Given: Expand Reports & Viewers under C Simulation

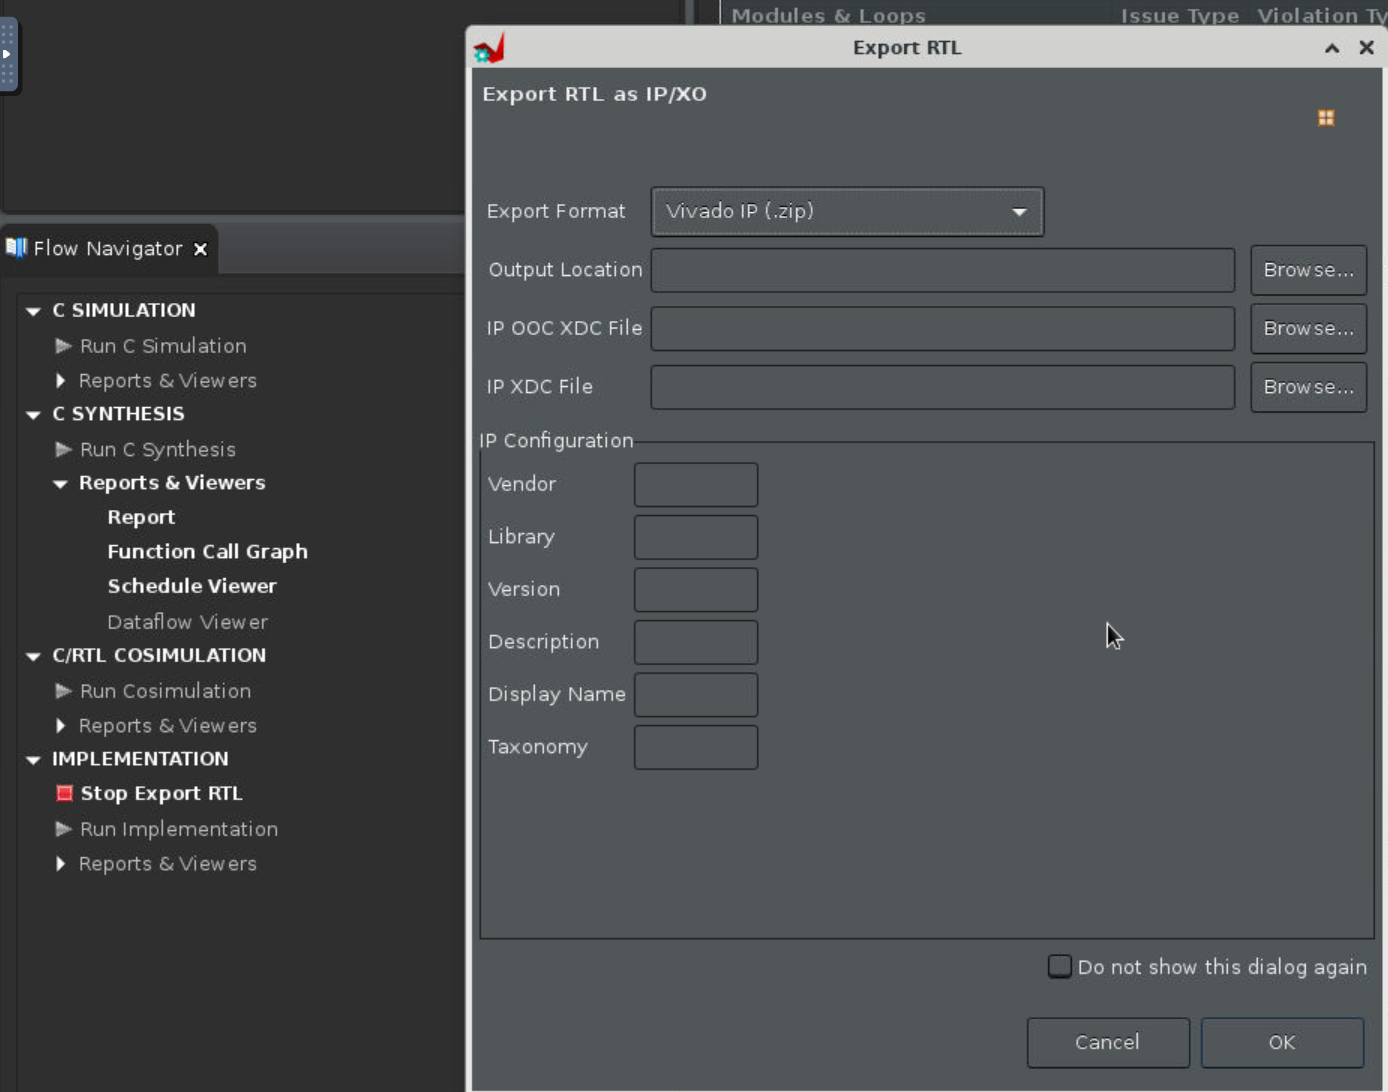Looking at the screenshot, I should pyautogui.click(x=61, y=381).
